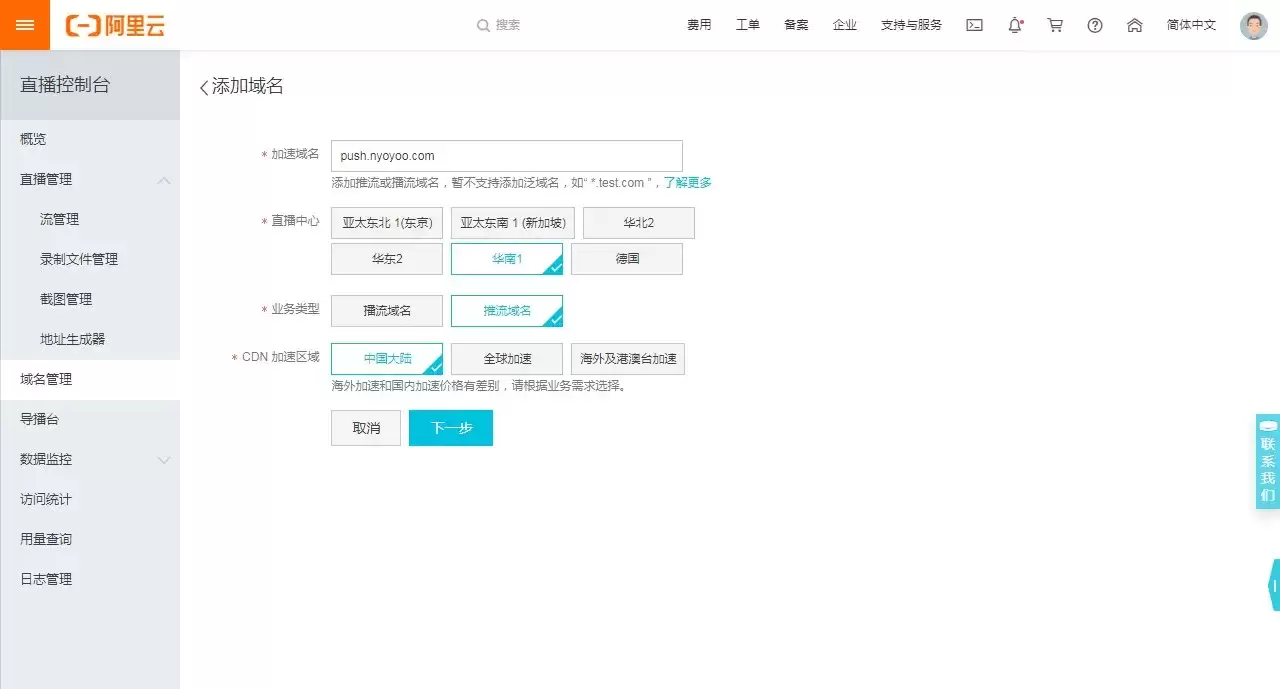Open the 了解更多 link

click(x=688, y=183)
